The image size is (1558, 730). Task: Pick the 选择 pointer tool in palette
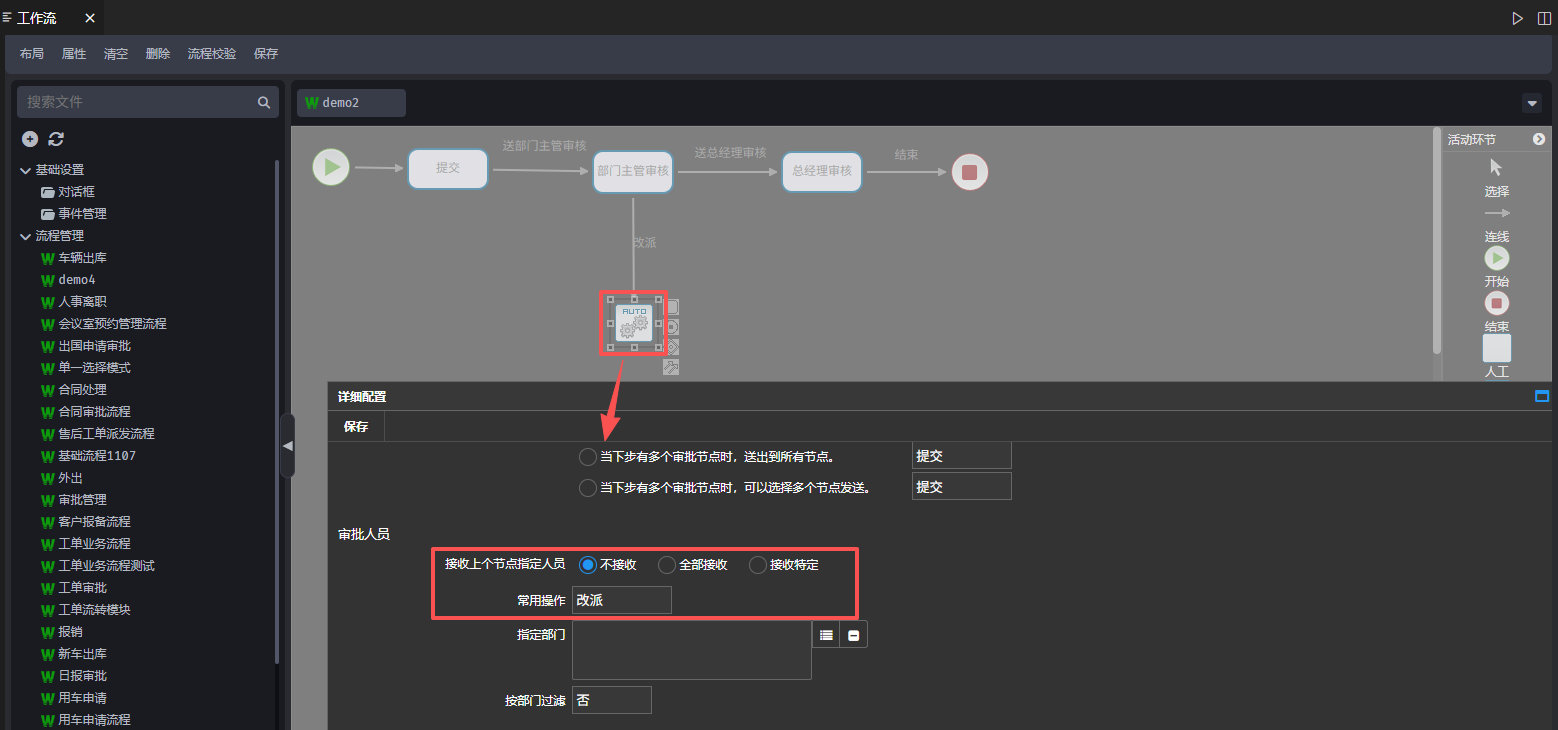1496,168
